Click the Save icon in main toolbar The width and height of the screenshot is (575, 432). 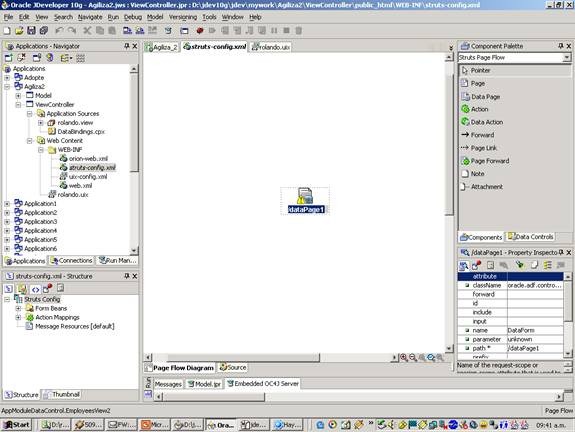31,30
